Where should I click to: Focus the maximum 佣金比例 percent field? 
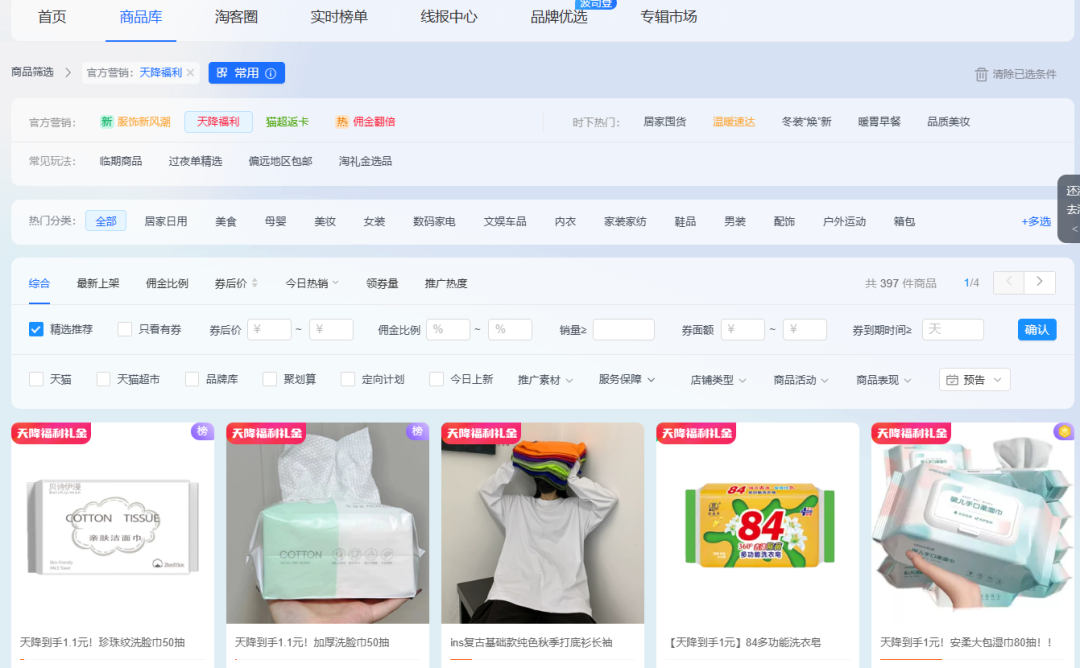[510, 329]
